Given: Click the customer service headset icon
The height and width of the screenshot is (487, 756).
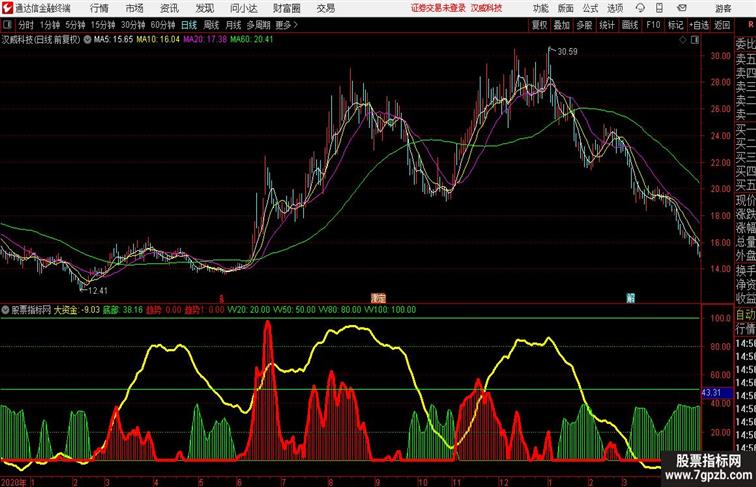Looking at the screenshot, I should (x=640, y=8).
